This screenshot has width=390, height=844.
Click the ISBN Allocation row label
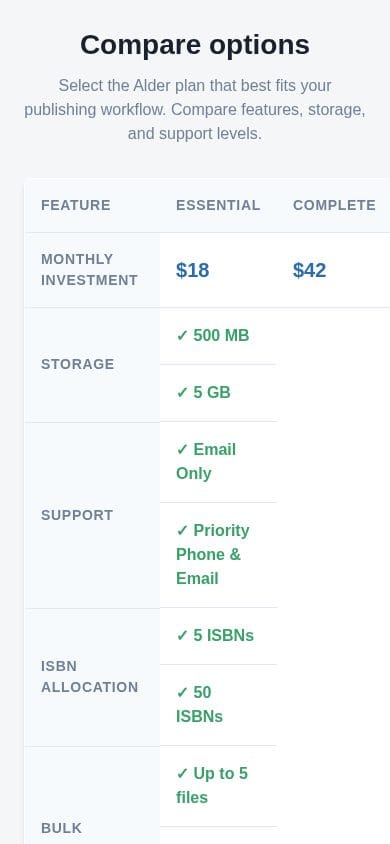click(x=89, y=677)
